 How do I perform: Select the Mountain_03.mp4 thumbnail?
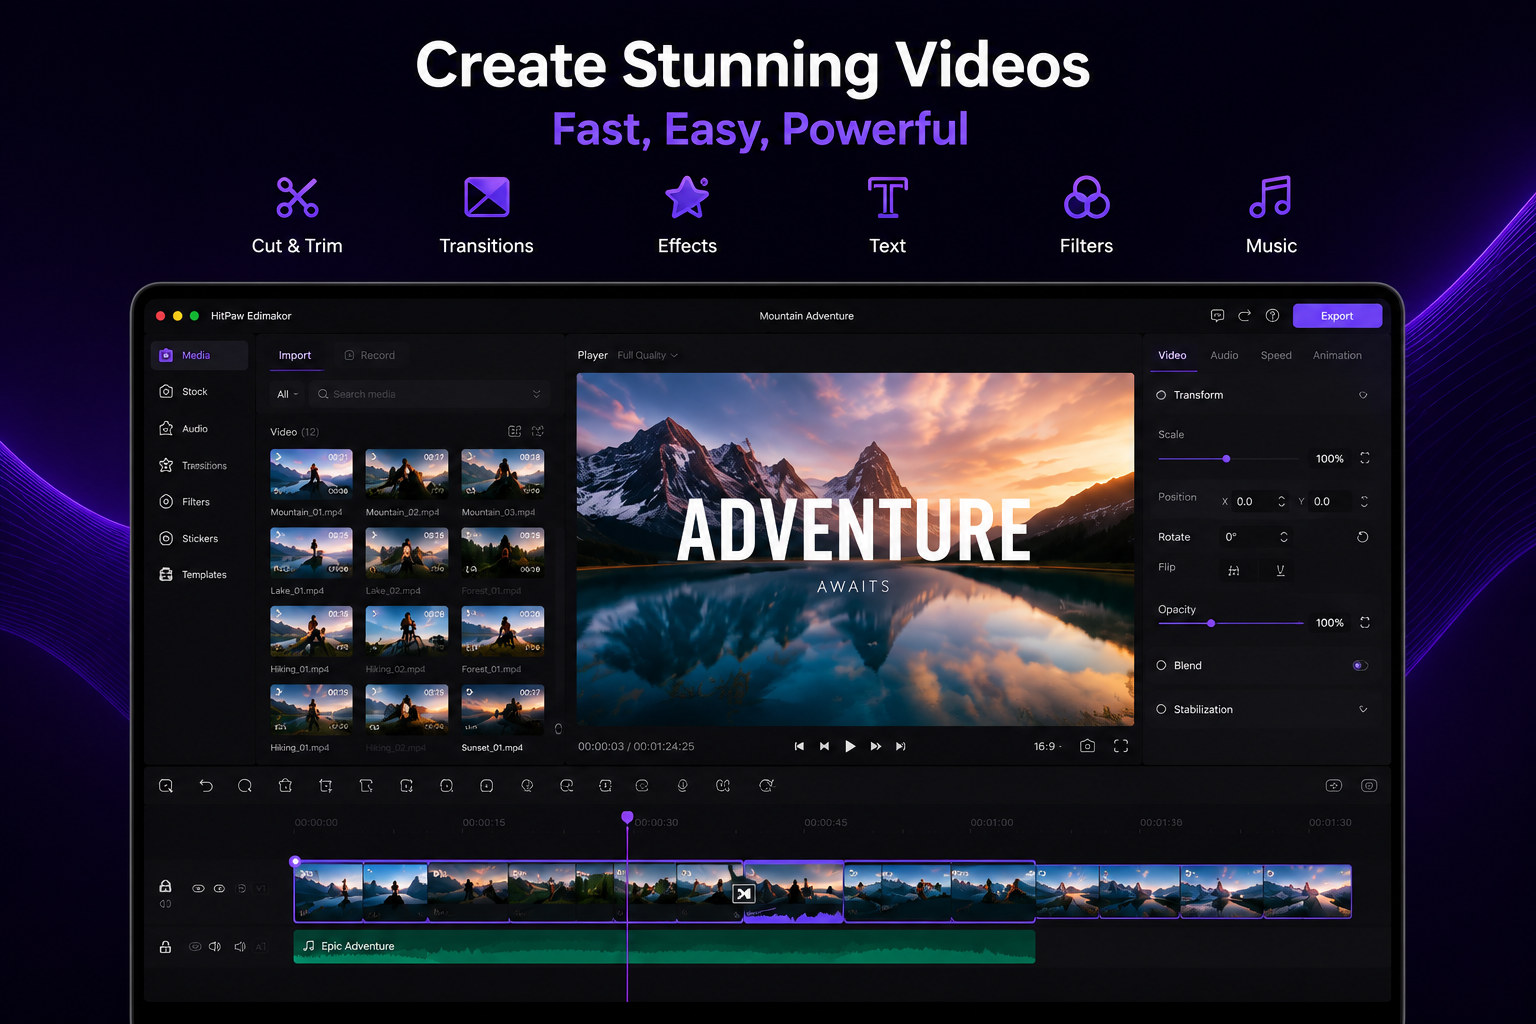[502, 473]
